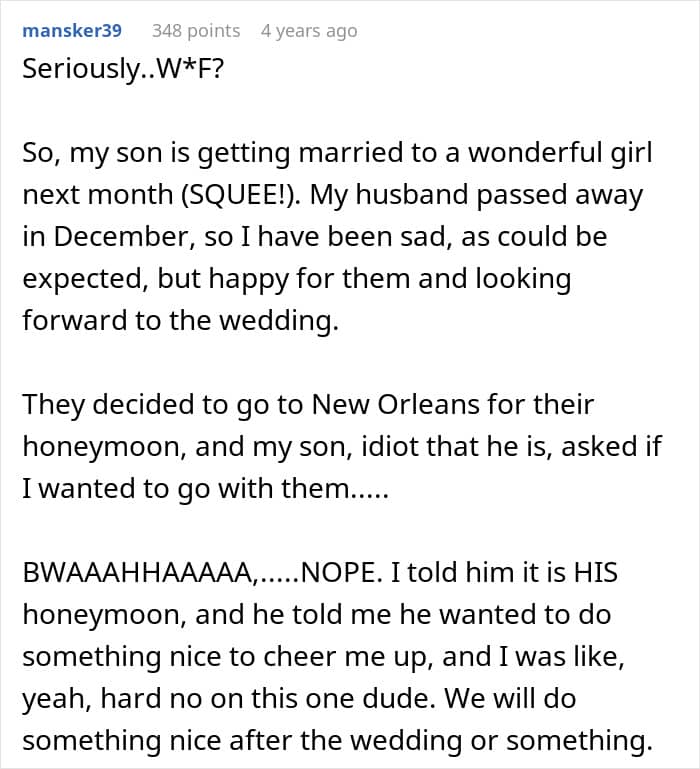Click the 348 points score
700x769 pixels.
pyautogui.click(x=195, y=30)
